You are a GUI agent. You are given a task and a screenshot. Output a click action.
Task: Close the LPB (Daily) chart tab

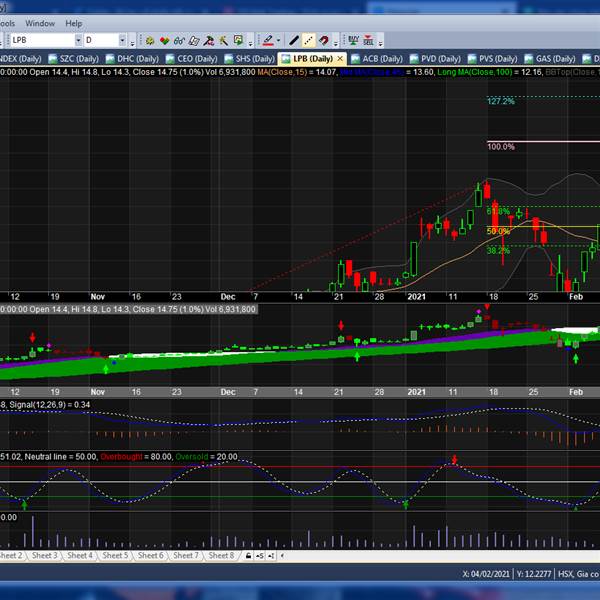pyautogui.click(x=340, y=59)
